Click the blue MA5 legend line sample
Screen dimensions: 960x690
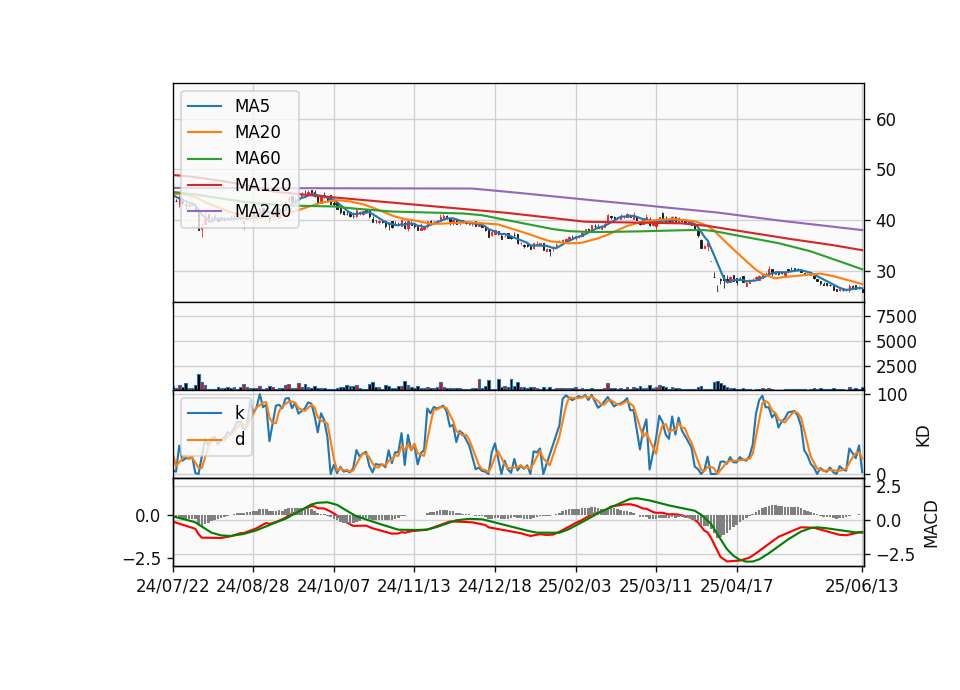(204, 106)
